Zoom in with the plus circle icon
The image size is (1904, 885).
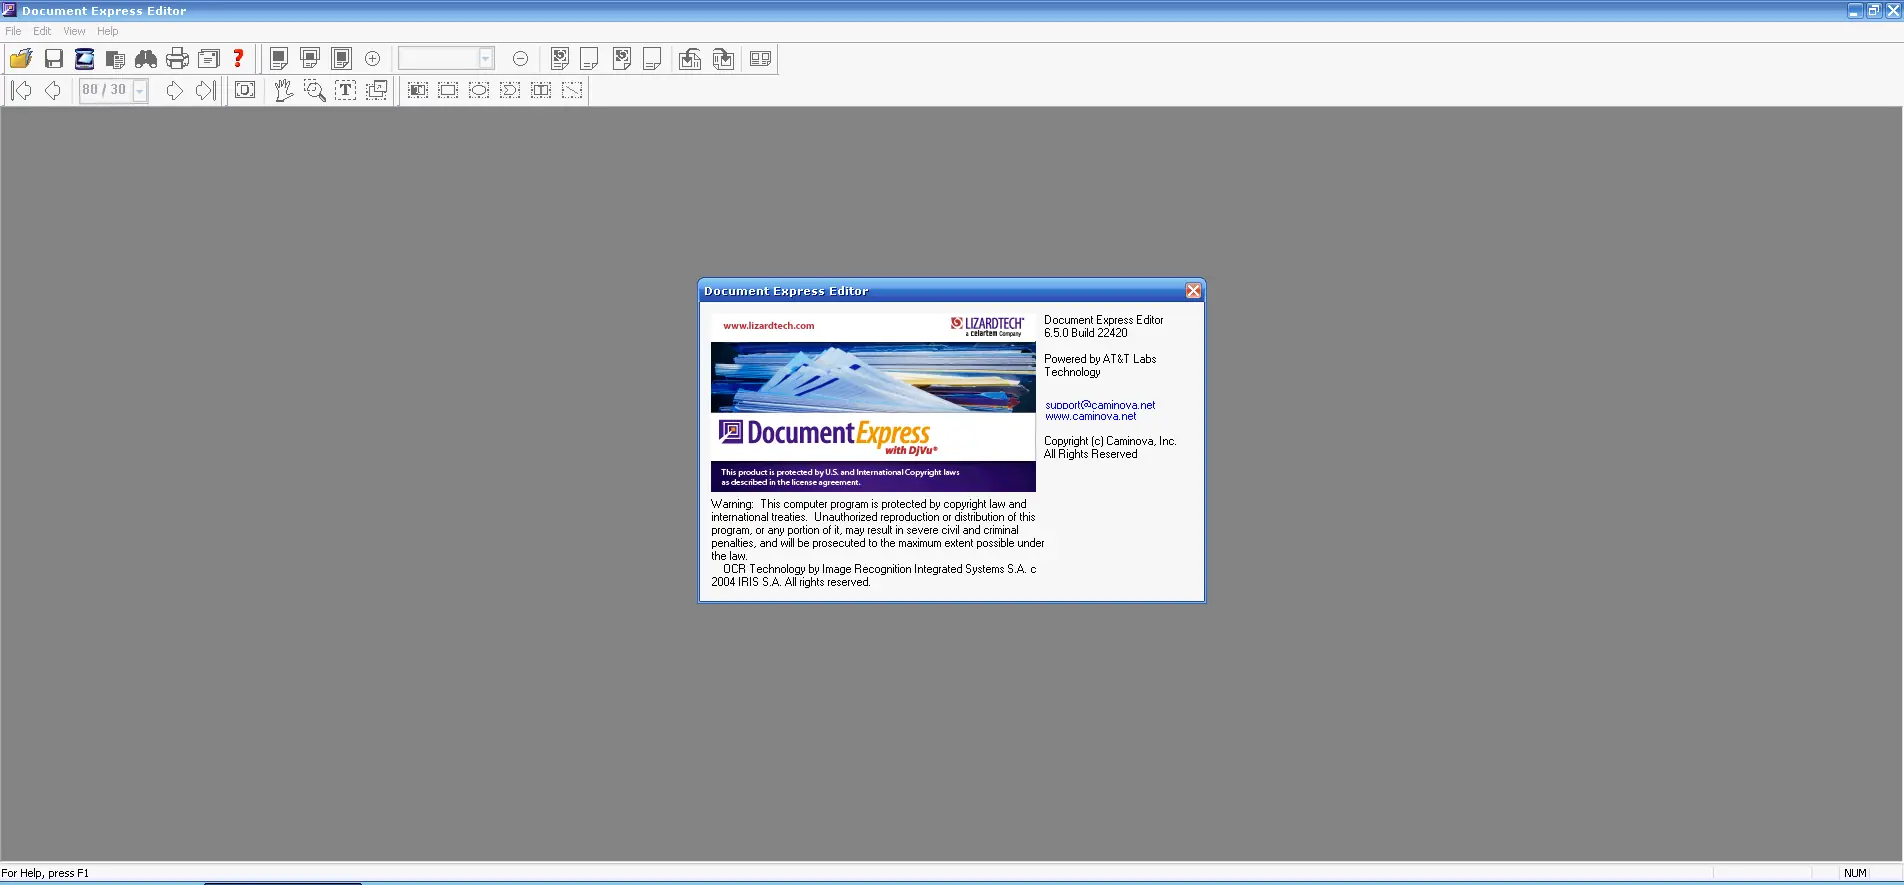click(x=373, y=59)
